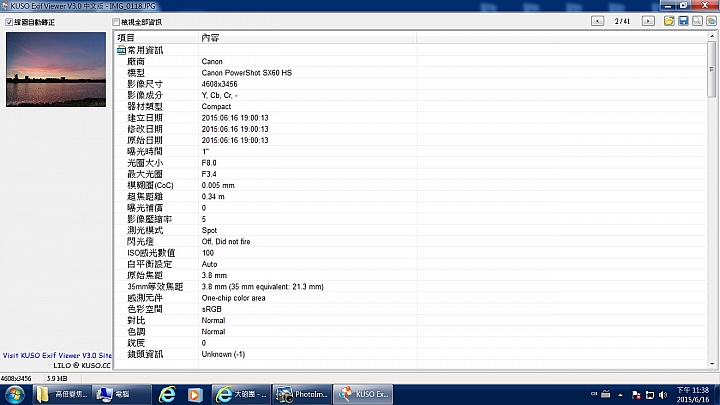Select the Spot metering mode value
Viewport: 720px width, 405px height.
[x=209, y=231]
